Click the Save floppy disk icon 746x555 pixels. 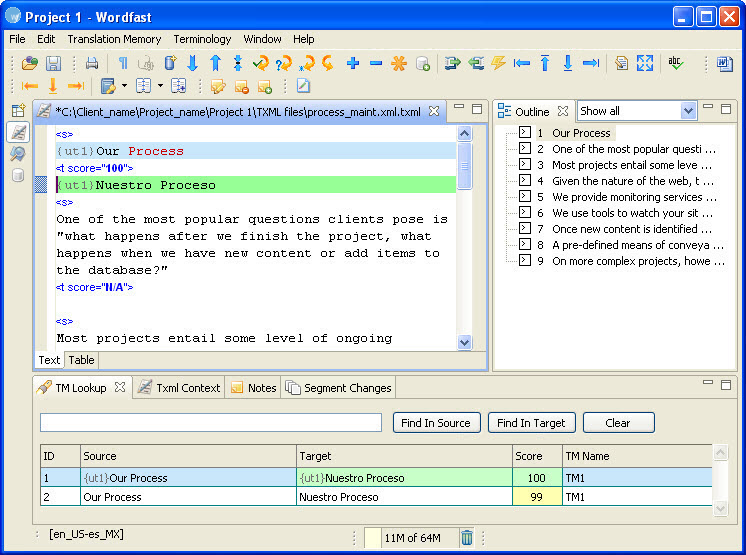click(x=53, y=63)
